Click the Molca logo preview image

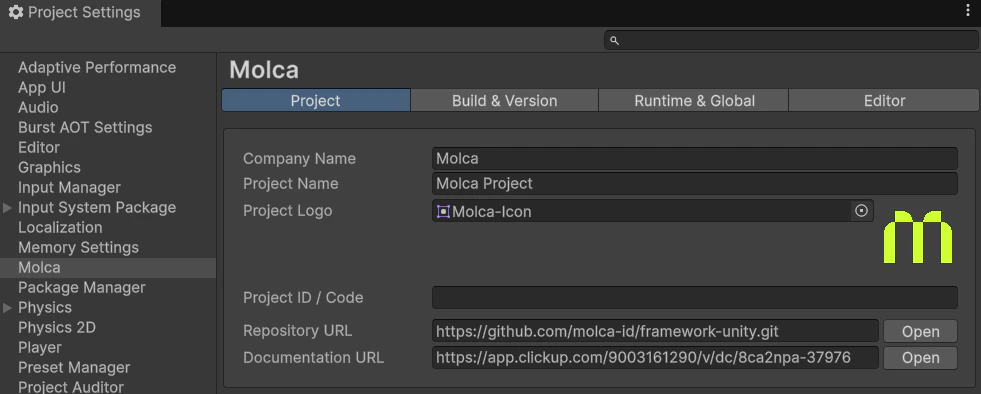918,236
